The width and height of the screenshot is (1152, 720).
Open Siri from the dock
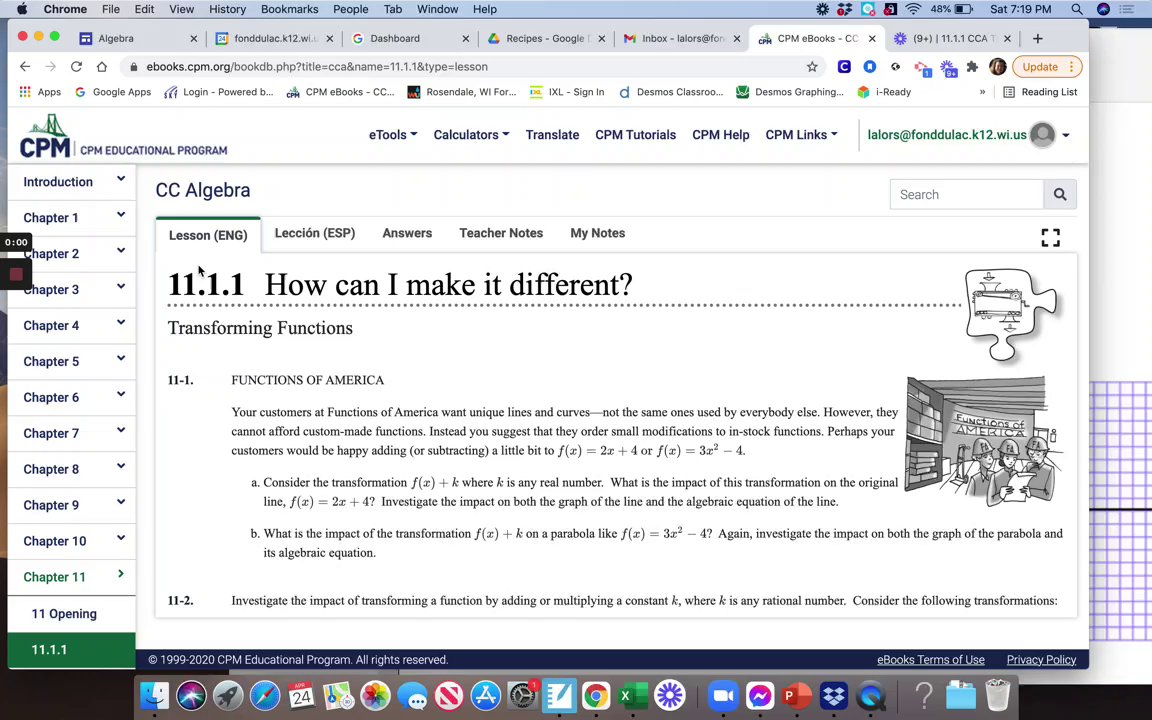(x=191, y=695)
